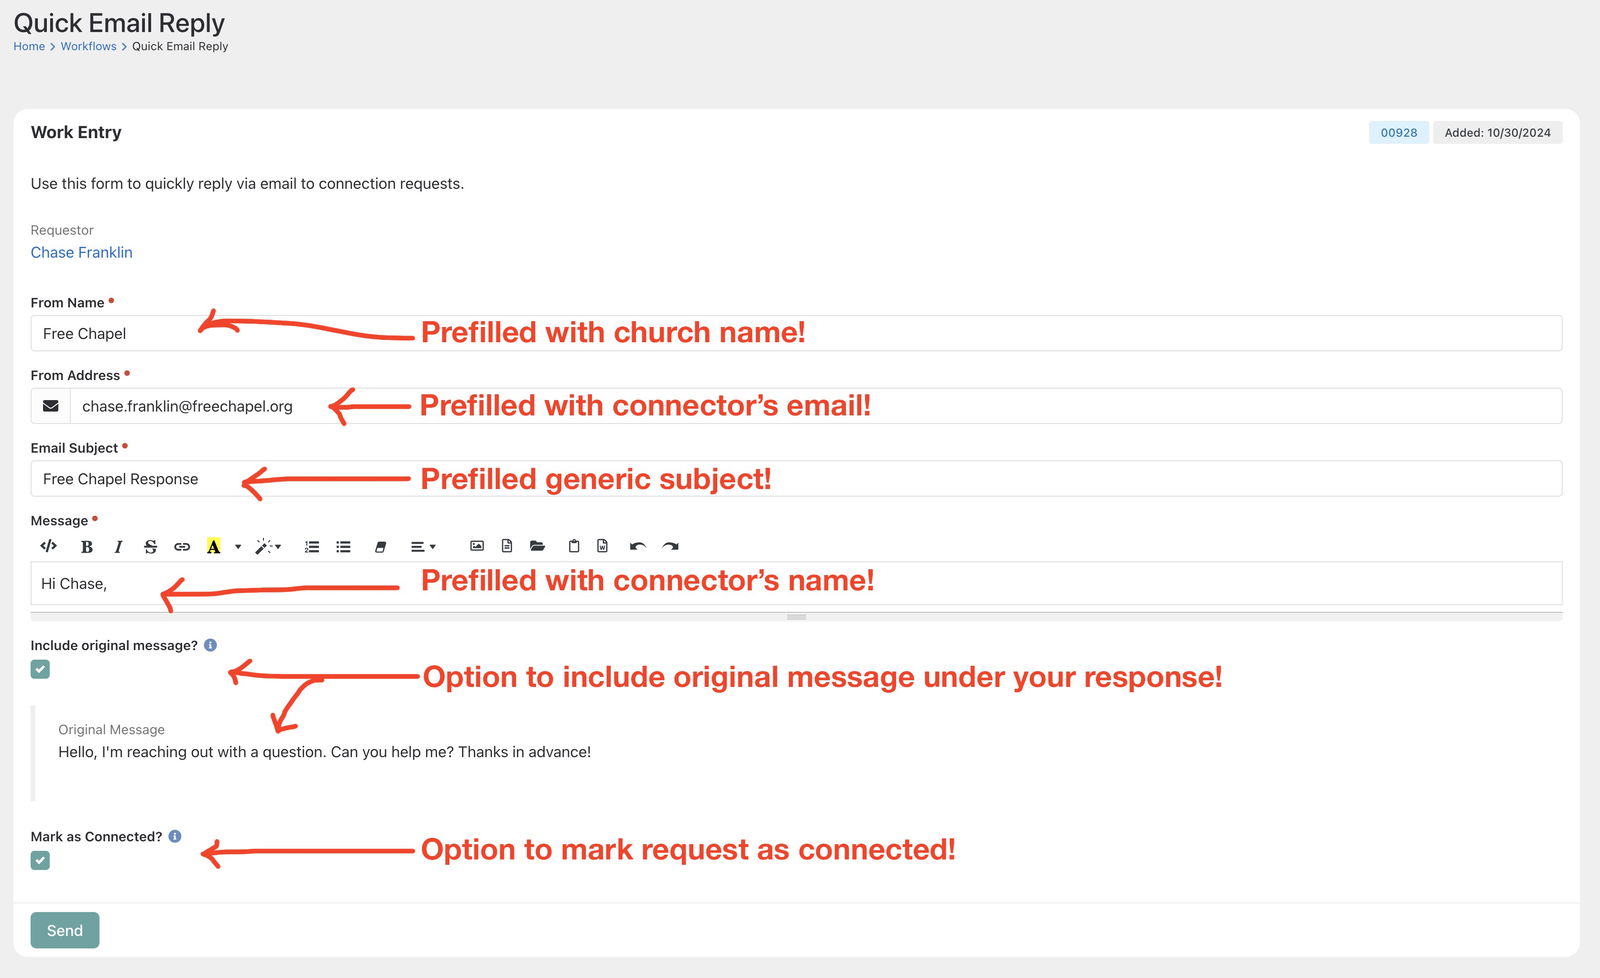Click info icon beside Include original message
The width and height of the screenshot is (1600, 978).
[210, 645]
